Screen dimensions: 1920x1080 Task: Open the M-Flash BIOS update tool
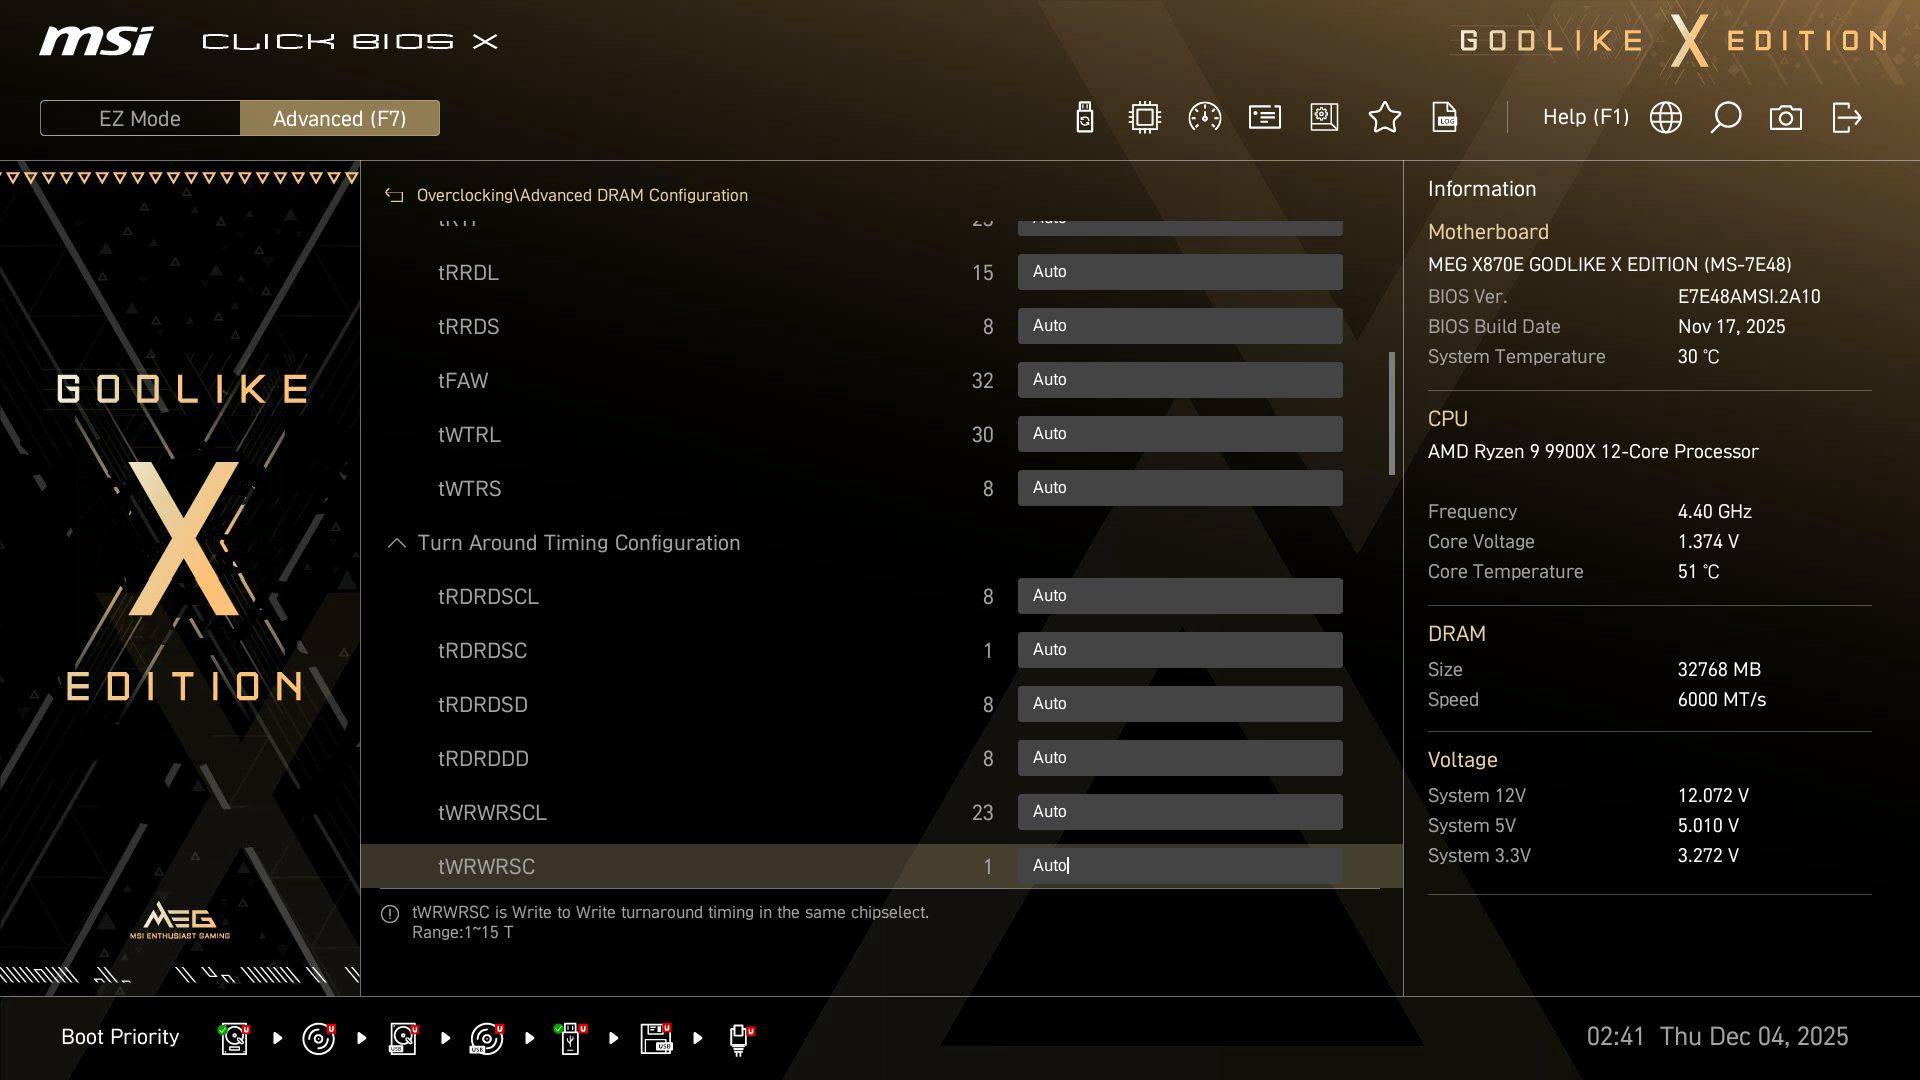[1084, 117]
